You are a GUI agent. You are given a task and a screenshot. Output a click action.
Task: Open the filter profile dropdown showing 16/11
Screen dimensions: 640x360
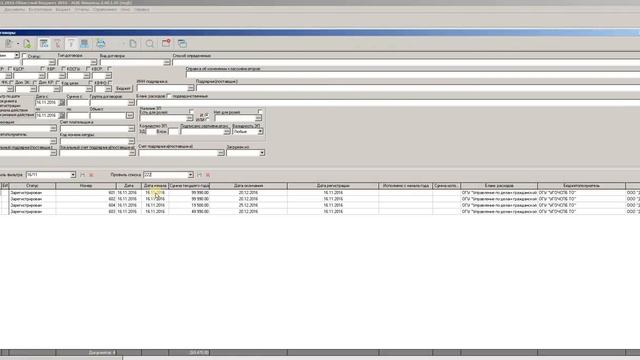(73, 175)
